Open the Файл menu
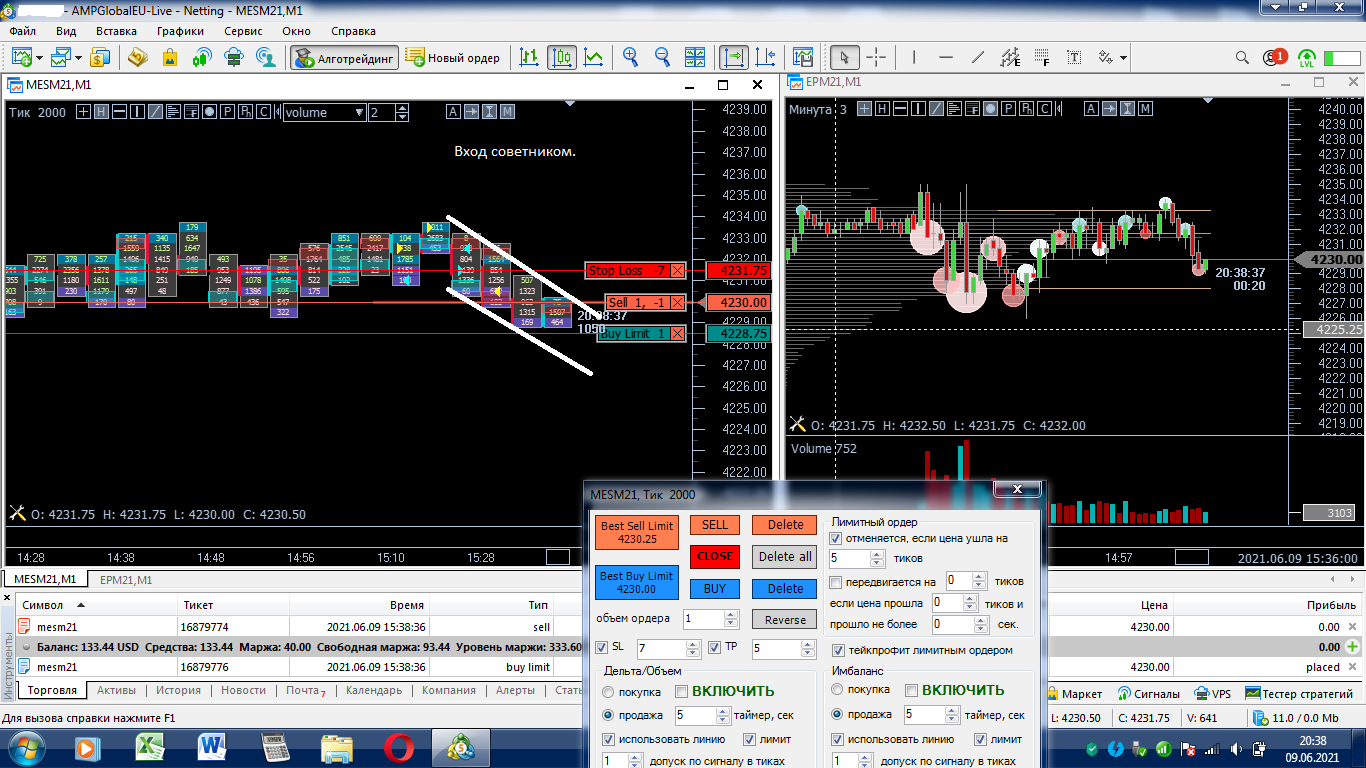This screenshot has height=768, width=1366. coord(22,31)
